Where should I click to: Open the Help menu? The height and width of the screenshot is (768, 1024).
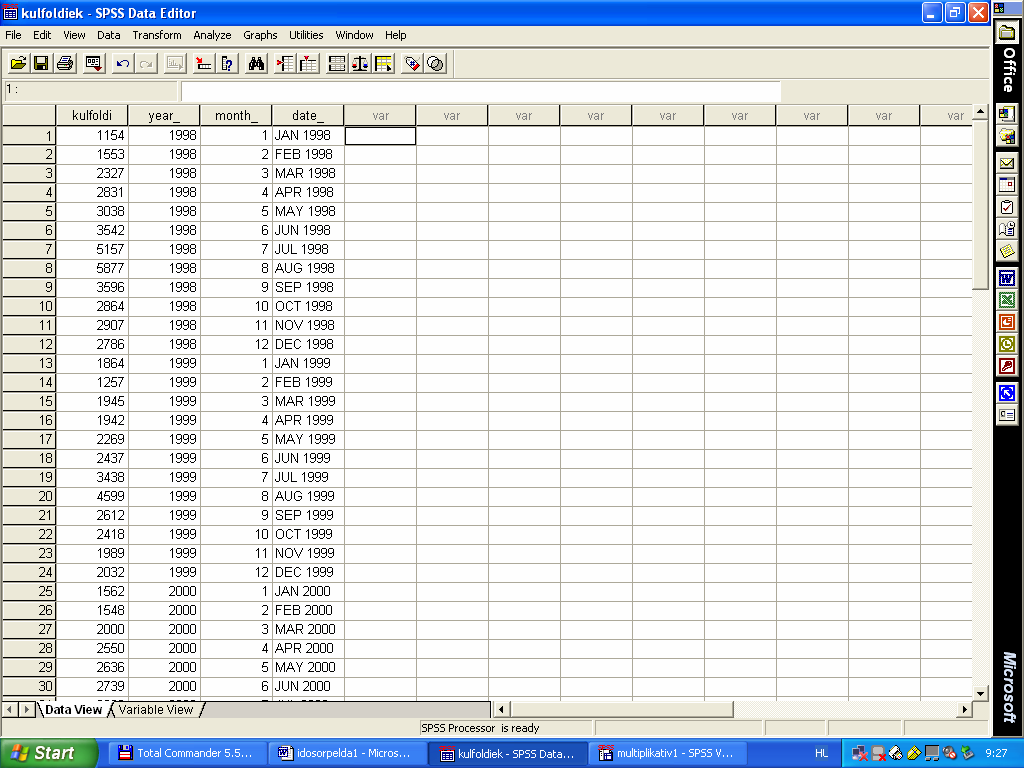point(395,35)
